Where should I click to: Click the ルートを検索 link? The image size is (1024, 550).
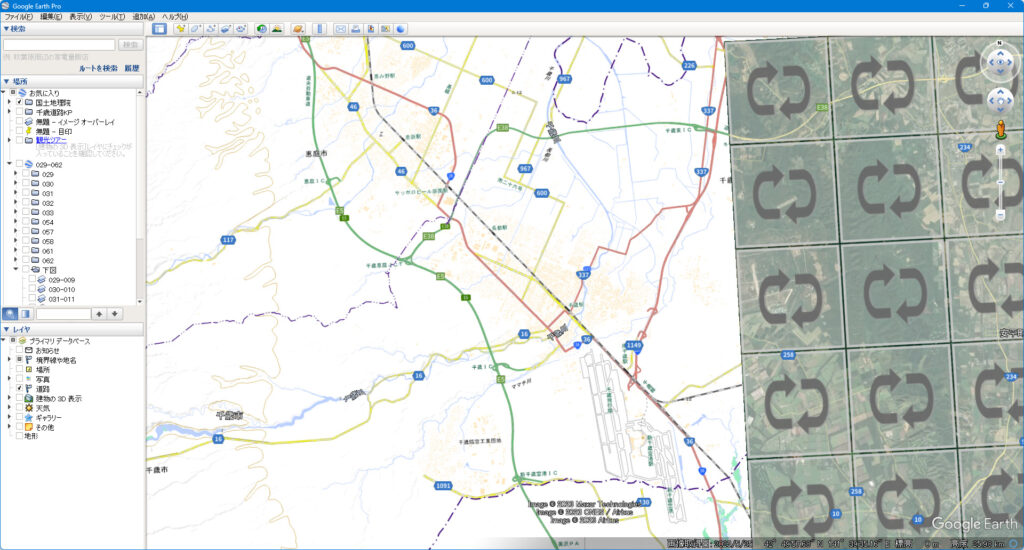click(x=98, y=68)
